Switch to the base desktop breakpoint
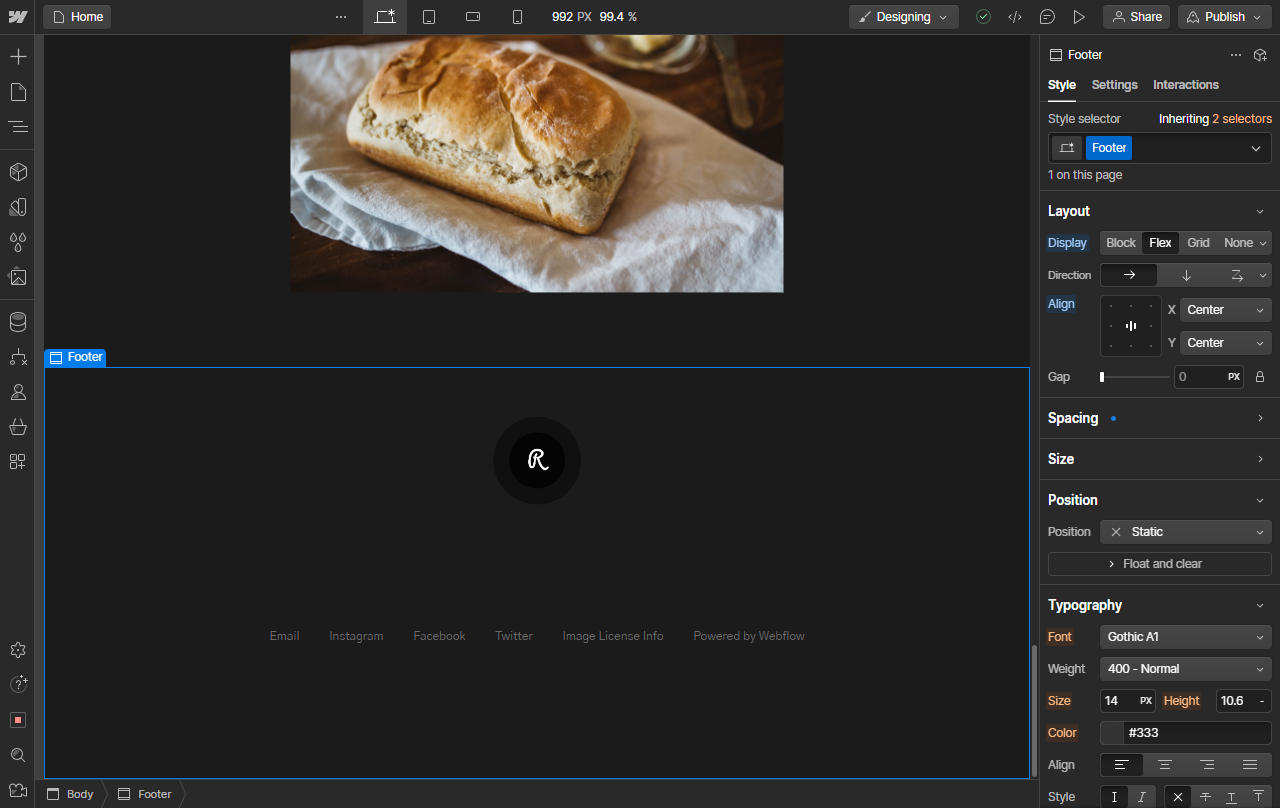The height and width of the screenshot is (808, 1280). pos(385,17)
